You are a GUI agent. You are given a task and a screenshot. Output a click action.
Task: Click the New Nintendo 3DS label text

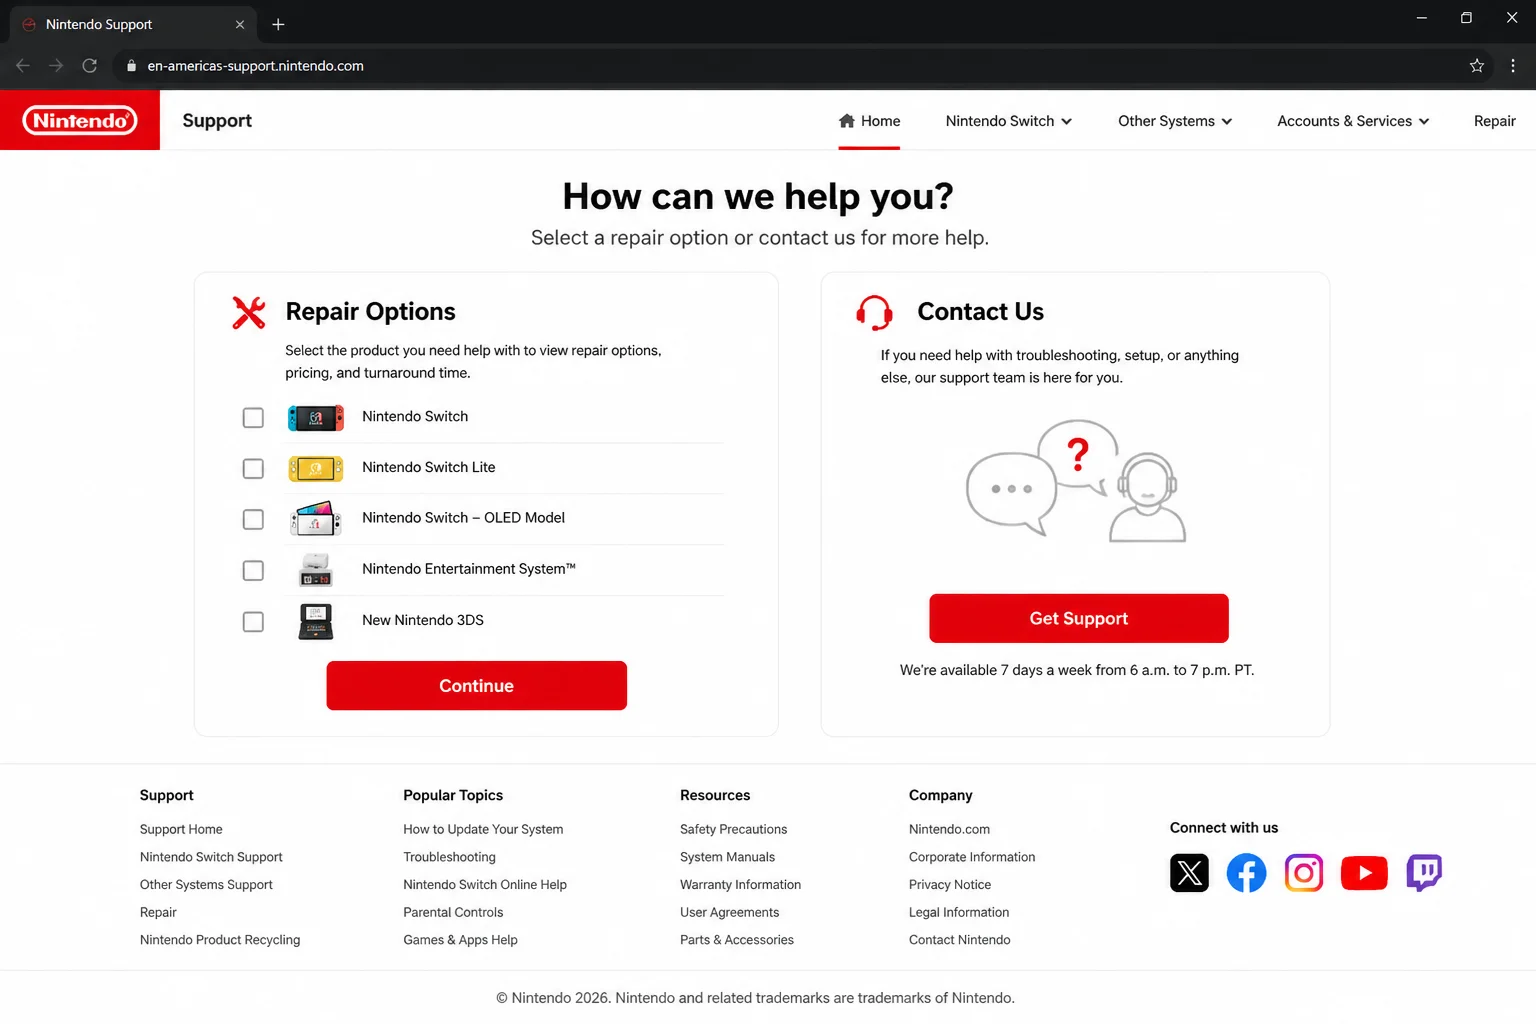[423, 621]
